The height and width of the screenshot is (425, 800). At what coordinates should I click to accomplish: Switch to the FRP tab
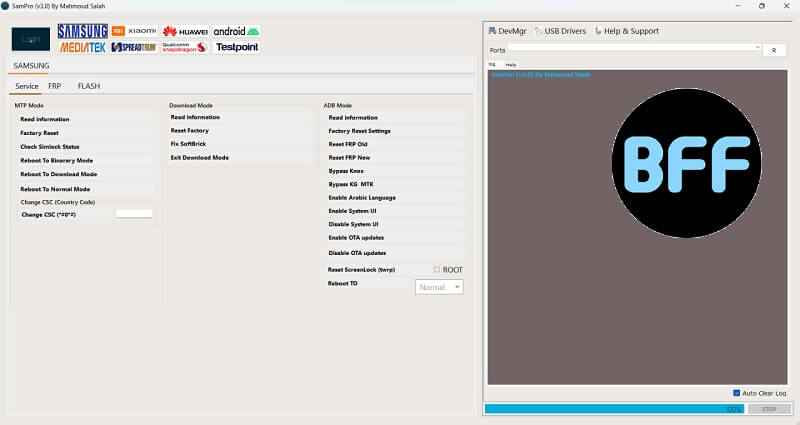(55, 86)
